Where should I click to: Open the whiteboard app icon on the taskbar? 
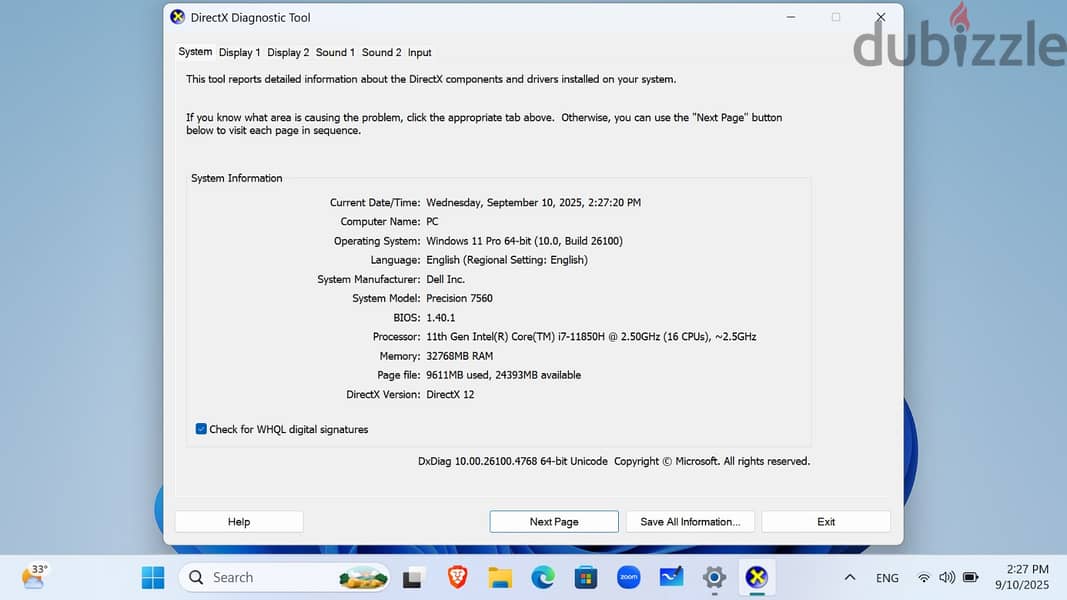pyautogui.click(x=671, y=578)
